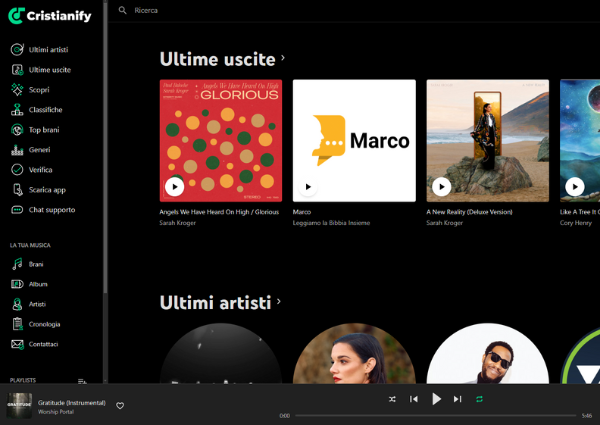Click the Verifica checkmark icon
600x425 pixels.
[x=17, y=169]
